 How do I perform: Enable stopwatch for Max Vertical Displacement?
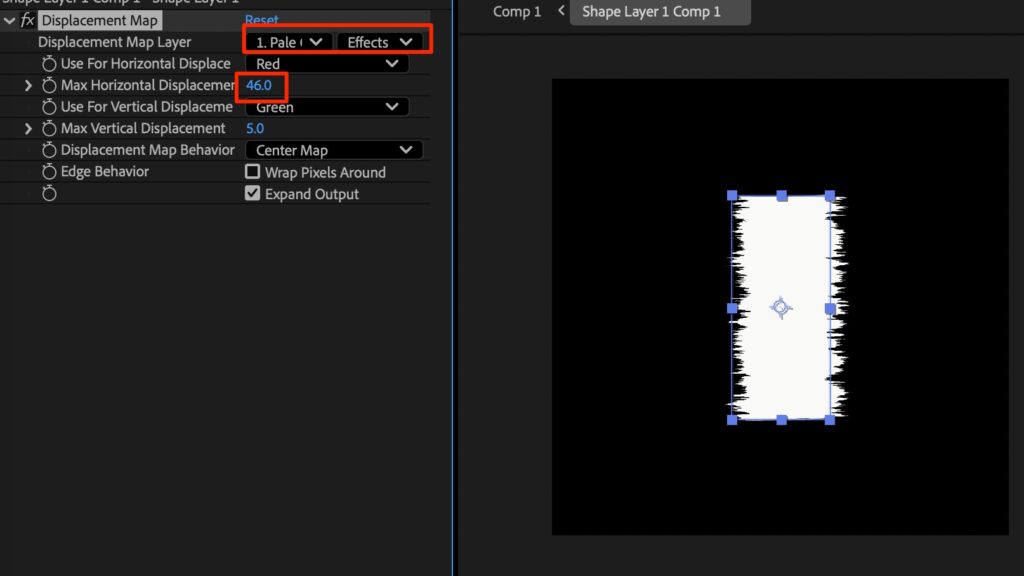(x=49, y=129)
